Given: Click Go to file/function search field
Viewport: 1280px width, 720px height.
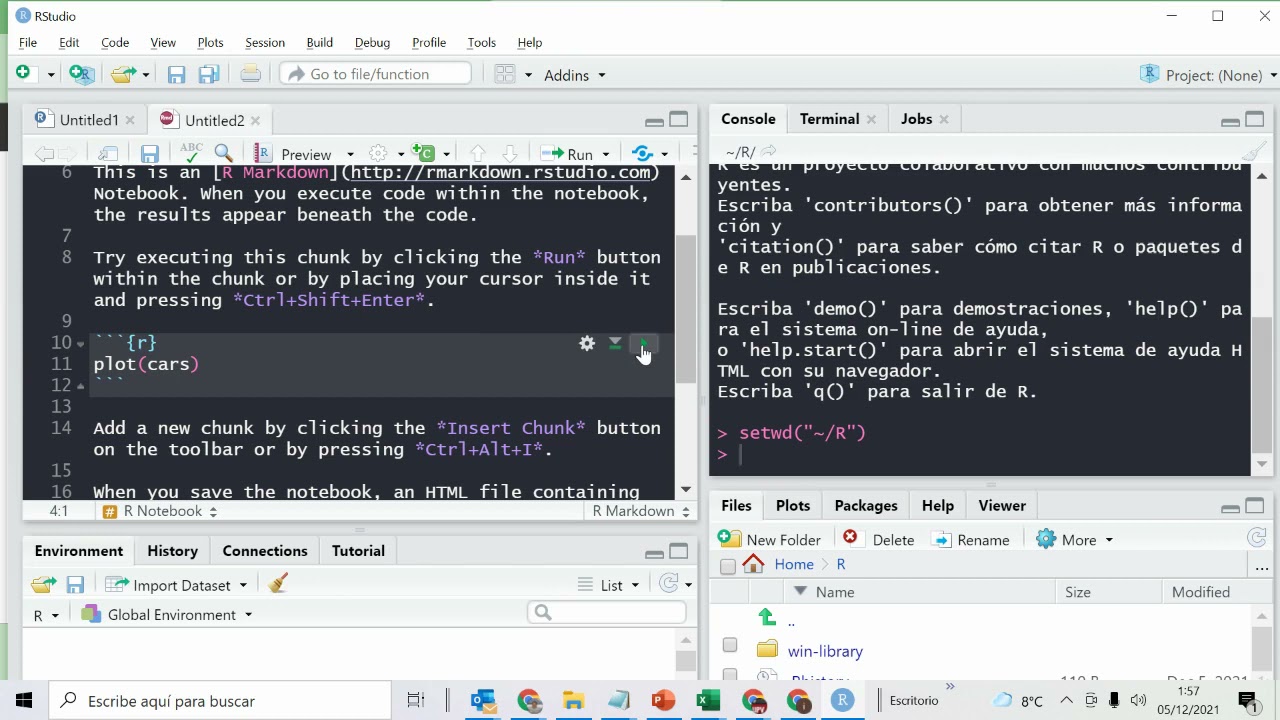Looking at the screenshot, I should pos(375,74).
